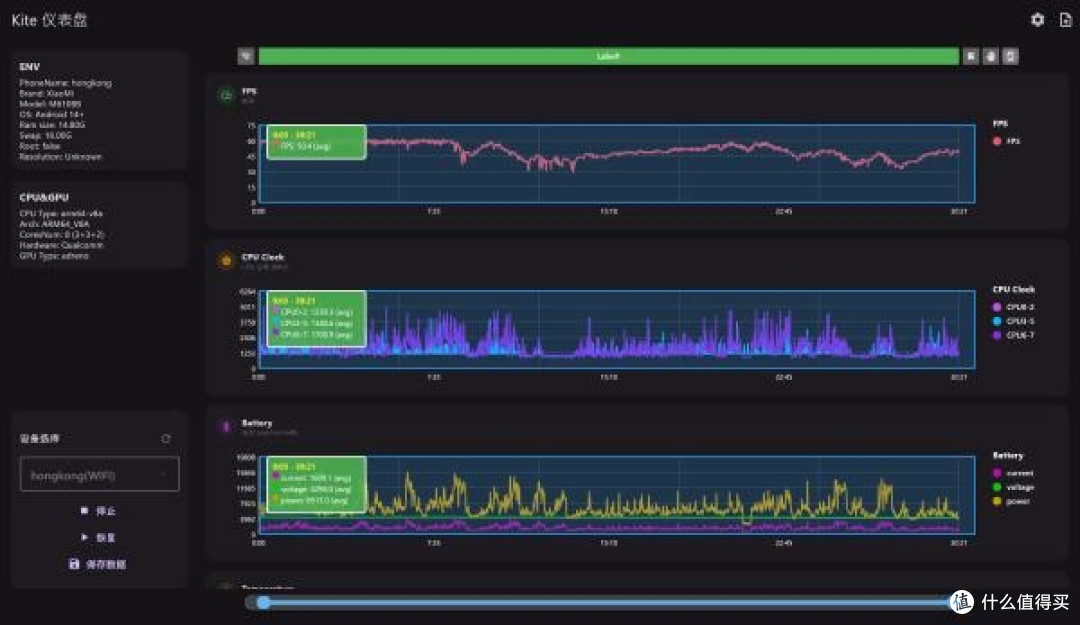
Task: Open the document icon next to the gear
Action: pos(1066,20)
